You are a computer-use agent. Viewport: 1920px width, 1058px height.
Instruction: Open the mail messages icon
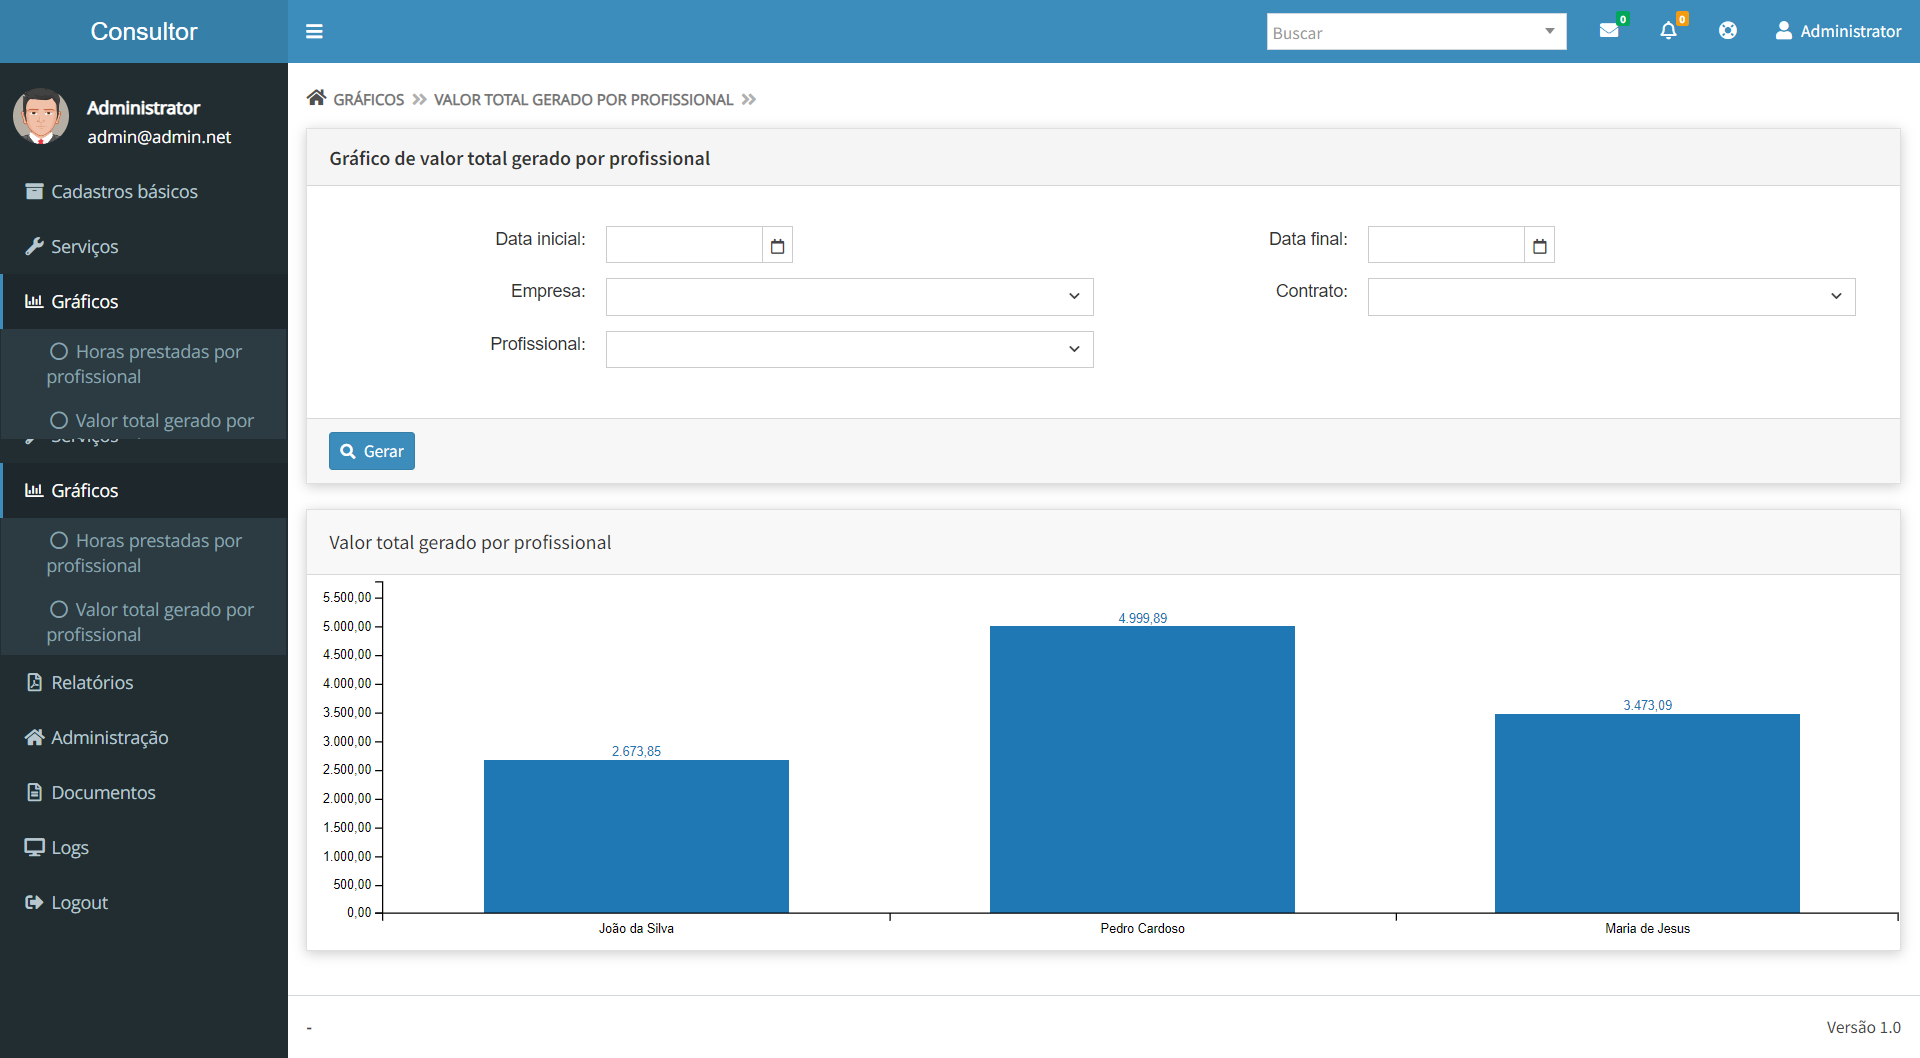coord(1609,31)
